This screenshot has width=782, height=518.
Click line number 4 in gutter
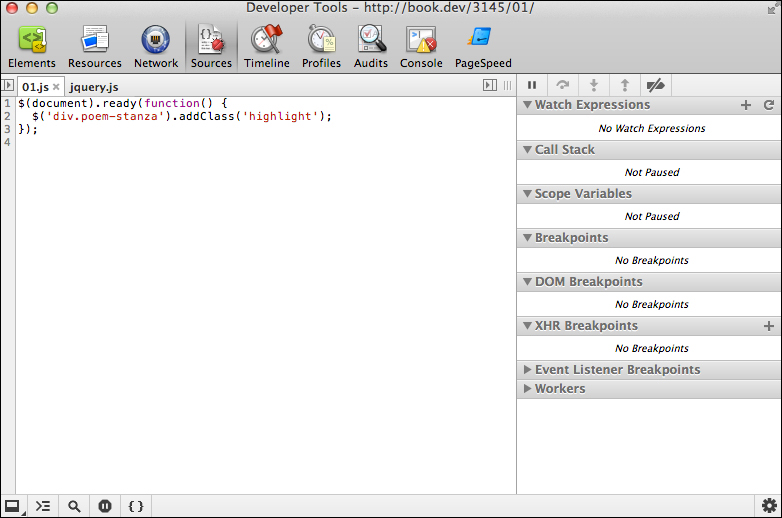tap(7, 142)
